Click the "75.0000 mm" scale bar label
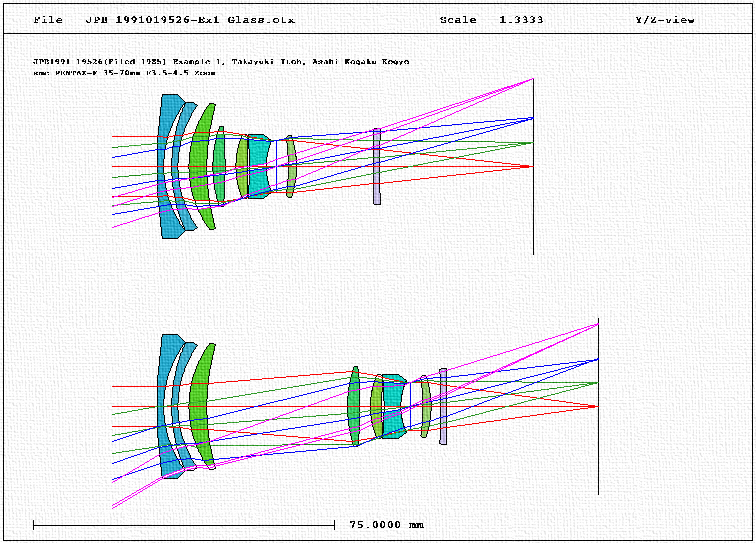Screen dimensions: 756x543 pos(387,525)
